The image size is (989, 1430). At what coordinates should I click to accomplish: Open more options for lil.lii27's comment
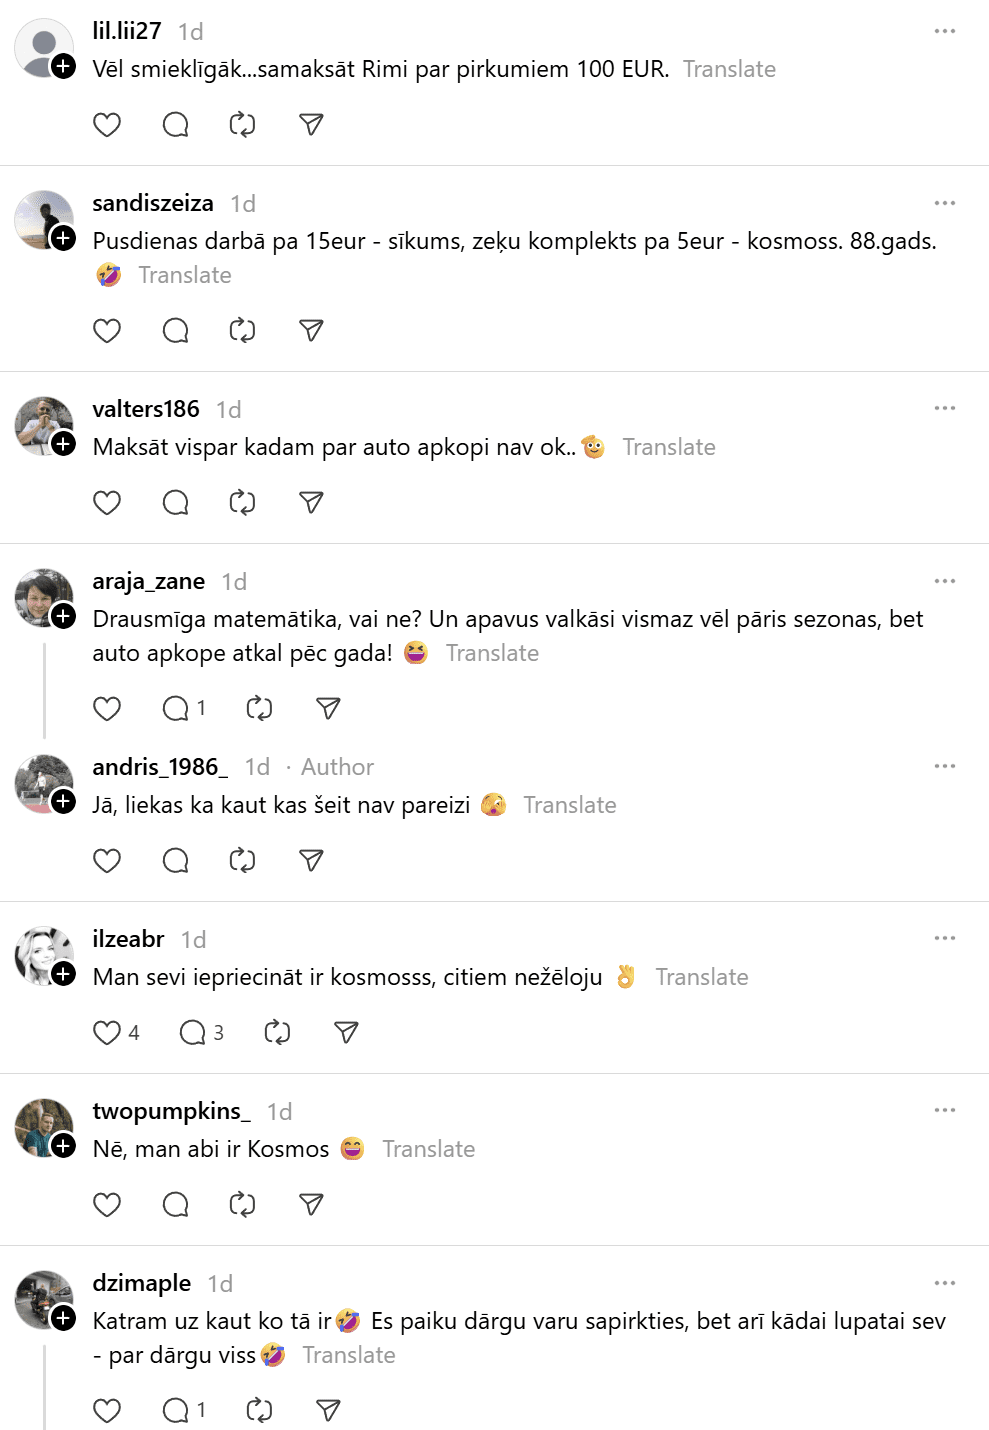944,31
